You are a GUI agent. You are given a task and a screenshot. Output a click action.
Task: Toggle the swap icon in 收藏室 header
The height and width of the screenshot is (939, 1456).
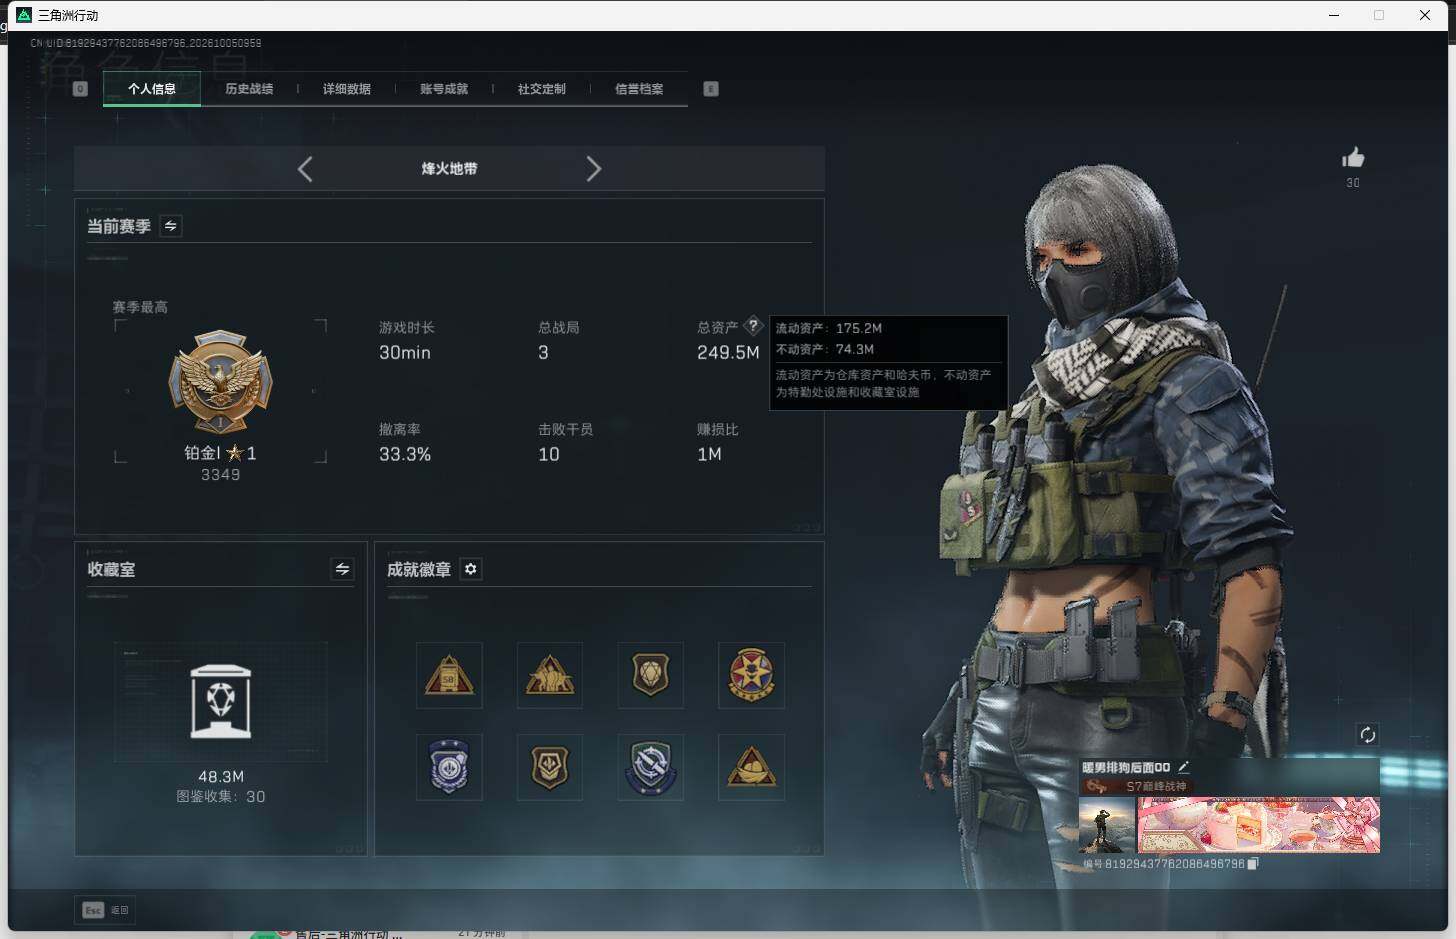pyautogui.click(x=342, y=569)
